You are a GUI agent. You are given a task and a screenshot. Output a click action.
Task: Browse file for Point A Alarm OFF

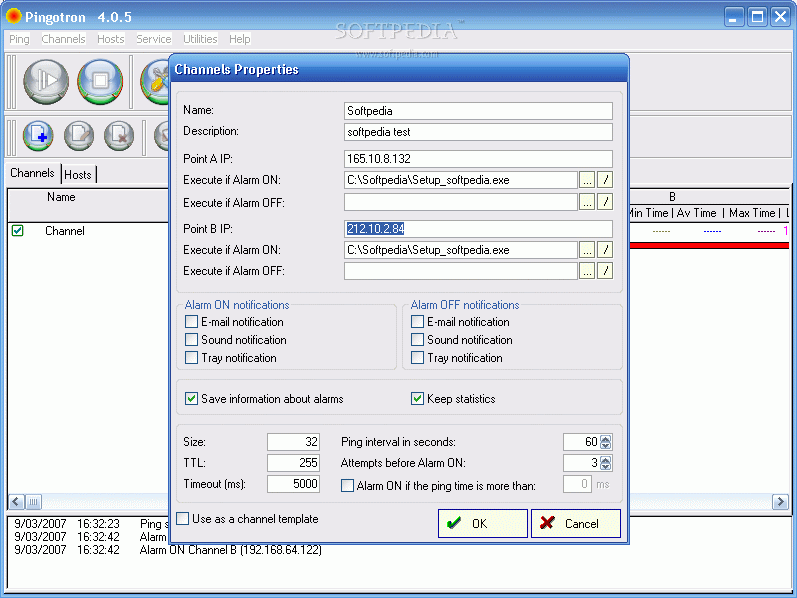tap(587, 202)
